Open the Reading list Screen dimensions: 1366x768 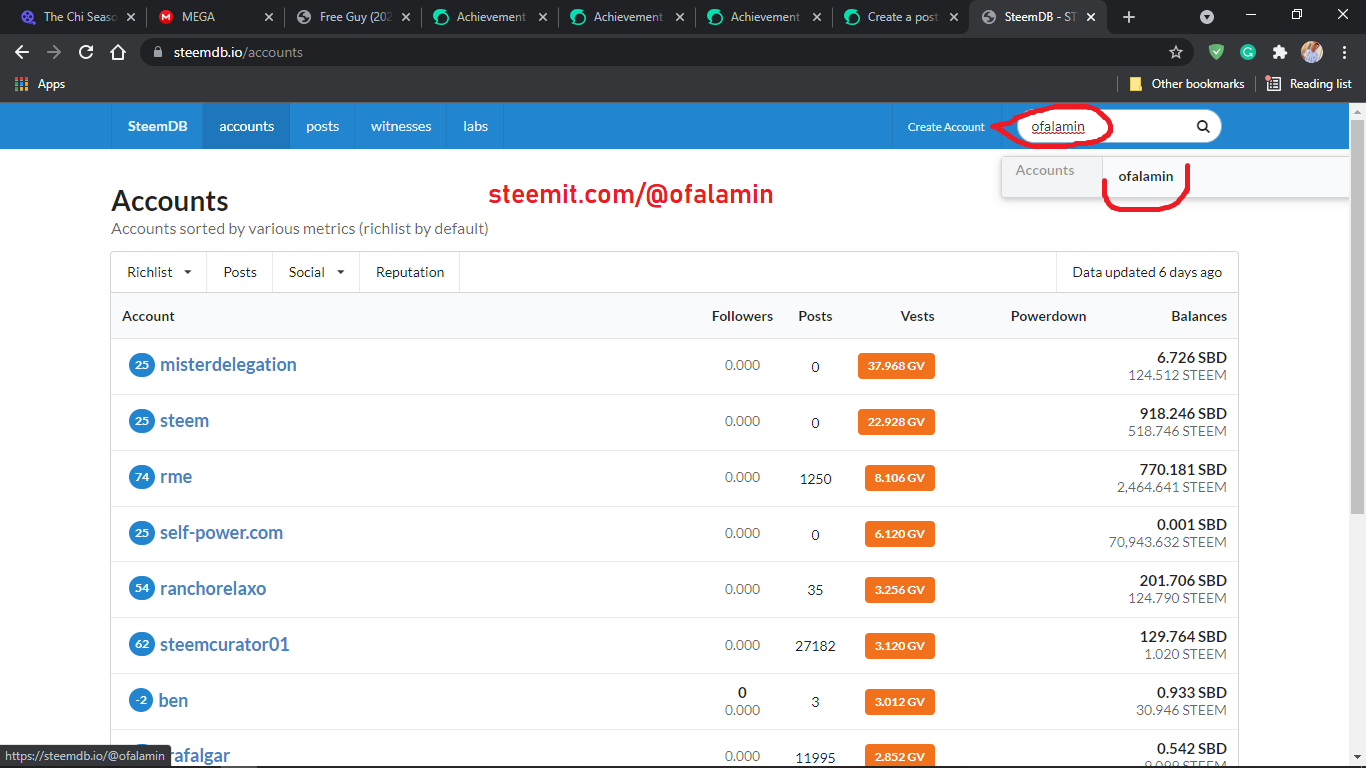(x=1309, y=84)
